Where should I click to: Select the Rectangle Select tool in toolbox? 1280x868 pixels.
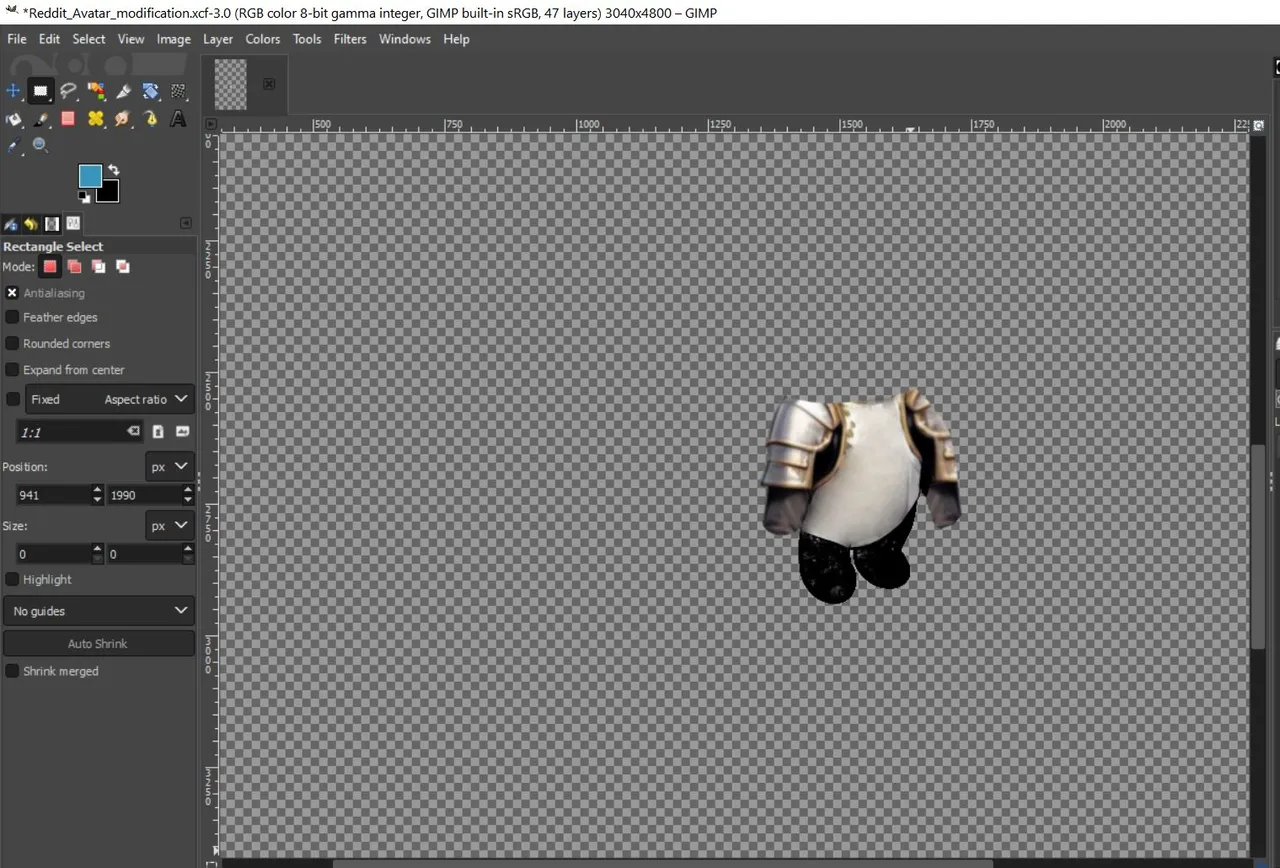point(40,91)
